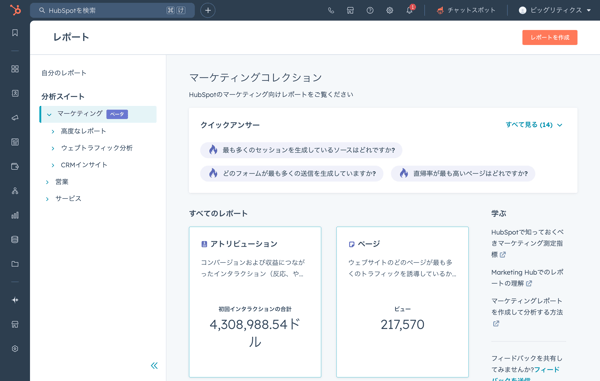Screen dimensions: 600x381
Task: Open the marketing megaphone icon in sidebar
Action: pyautogui.click(x=15, y=118)
